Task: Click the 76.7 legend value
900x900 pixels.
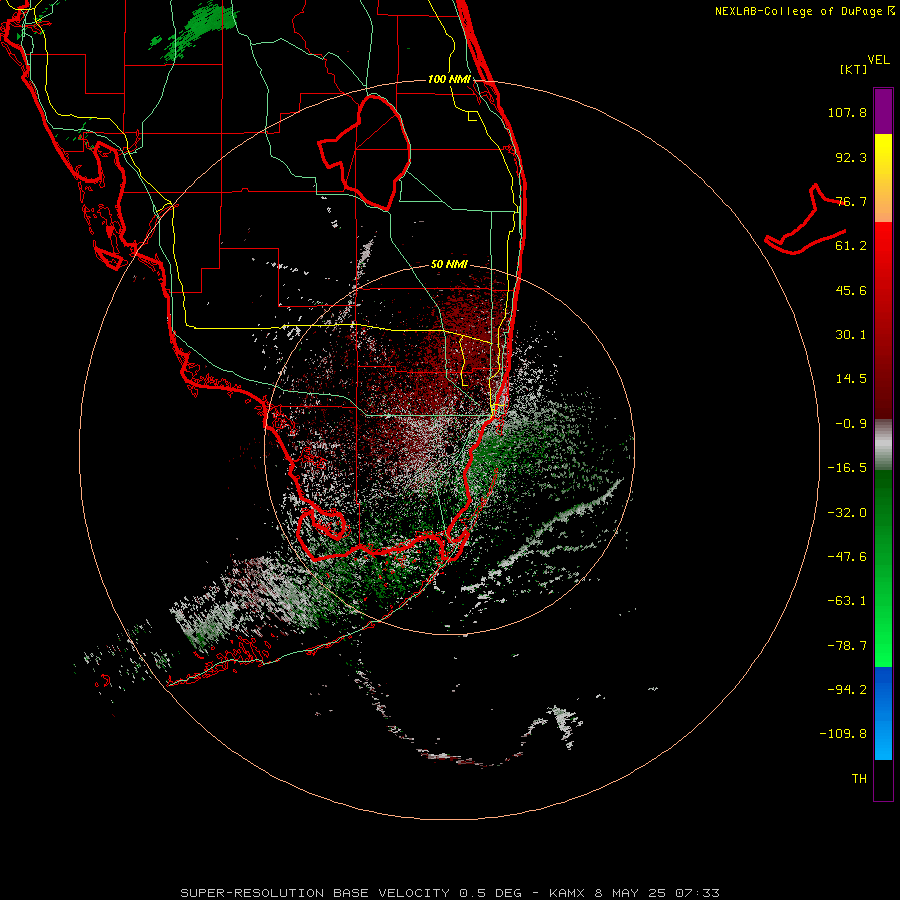Action: pos(851,201)
